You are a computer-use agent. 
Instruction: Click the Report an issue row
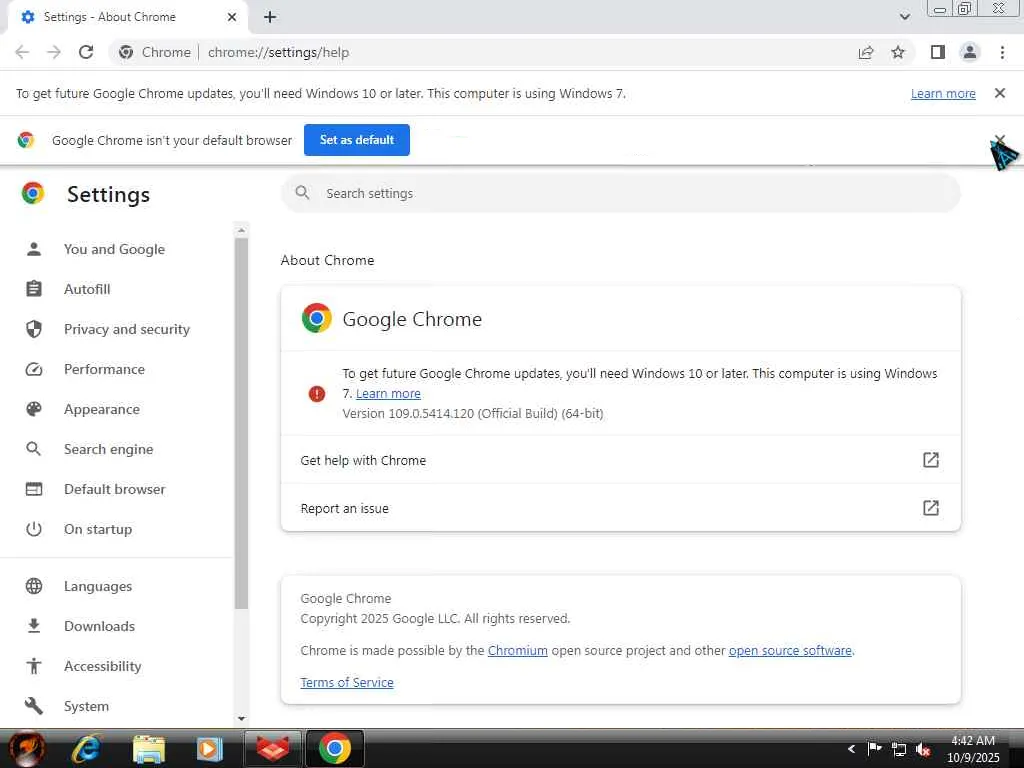pos(620,508)
